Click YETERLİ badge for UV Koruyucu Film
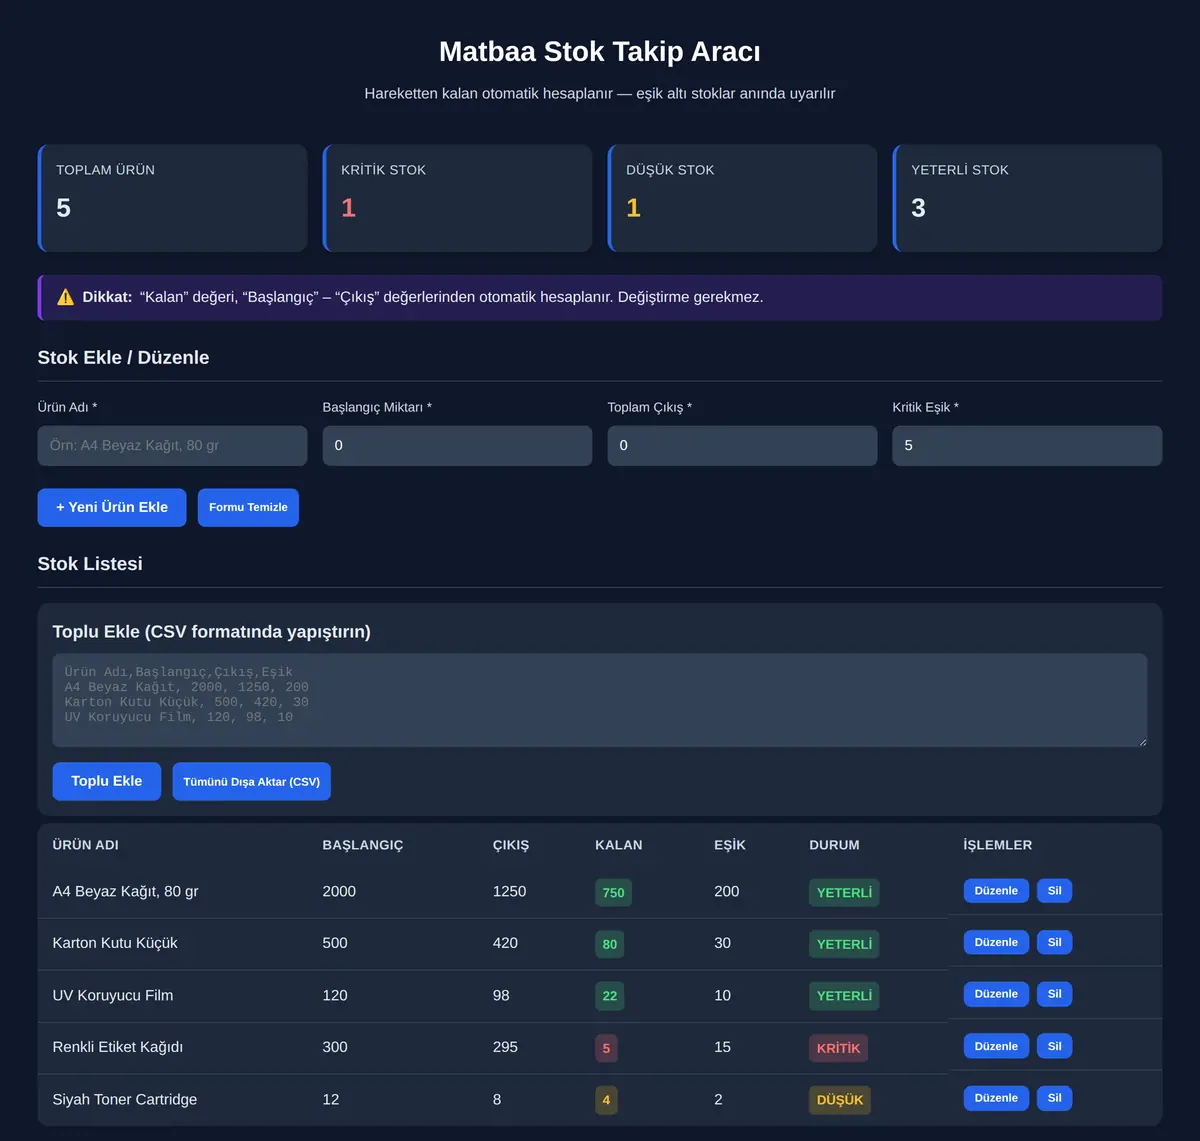The image size is (1200, 1141). (844, 996)
